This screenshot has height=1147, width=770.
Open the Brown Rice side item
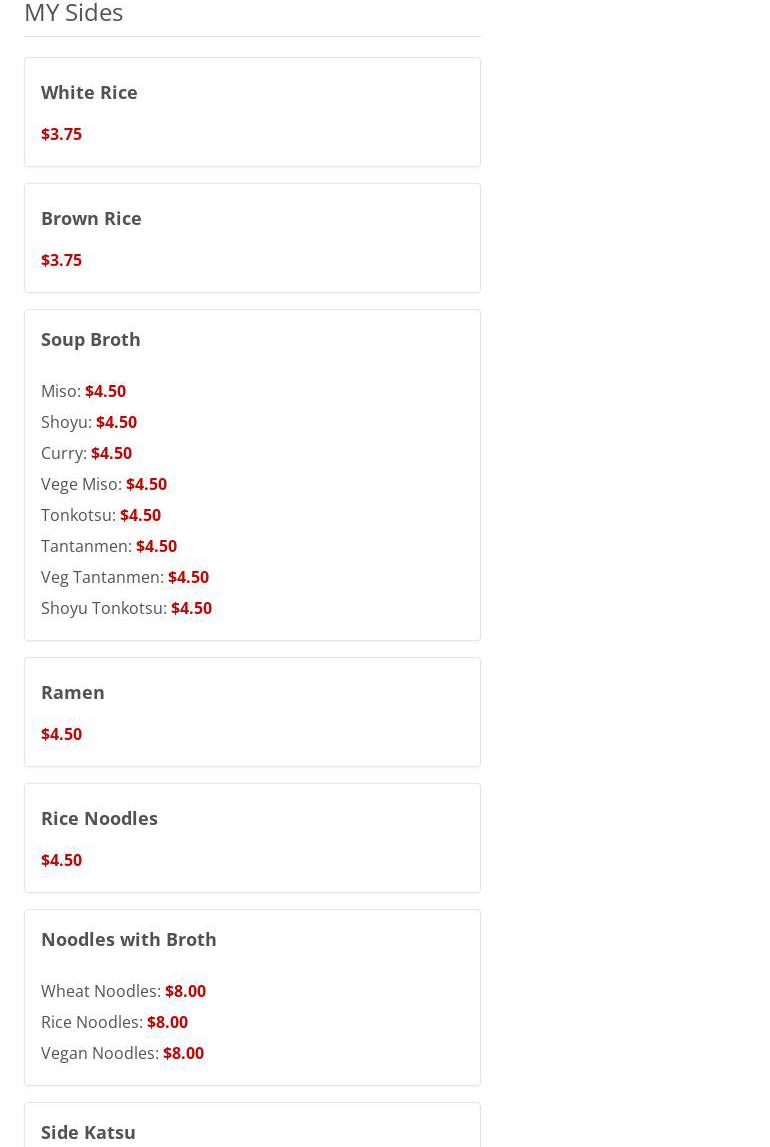pos(91,218)
